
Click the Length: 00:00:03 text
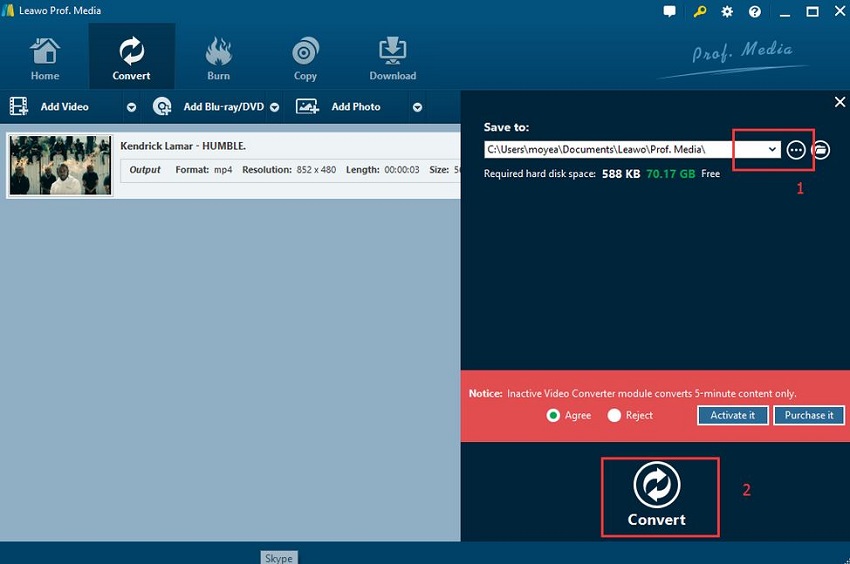pos(383,170)
